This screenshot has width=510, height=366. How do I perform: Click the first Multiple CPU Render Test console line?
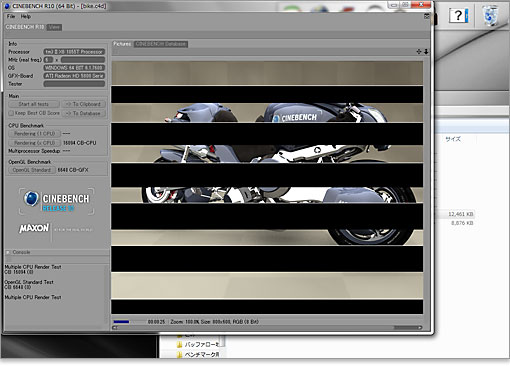33,267
